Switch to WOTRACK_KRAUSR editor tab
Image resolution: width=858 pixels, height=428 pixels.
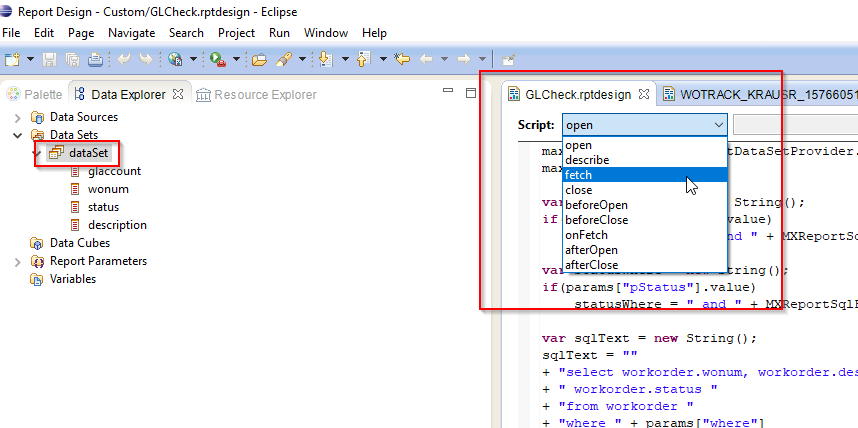pos(758,95)
